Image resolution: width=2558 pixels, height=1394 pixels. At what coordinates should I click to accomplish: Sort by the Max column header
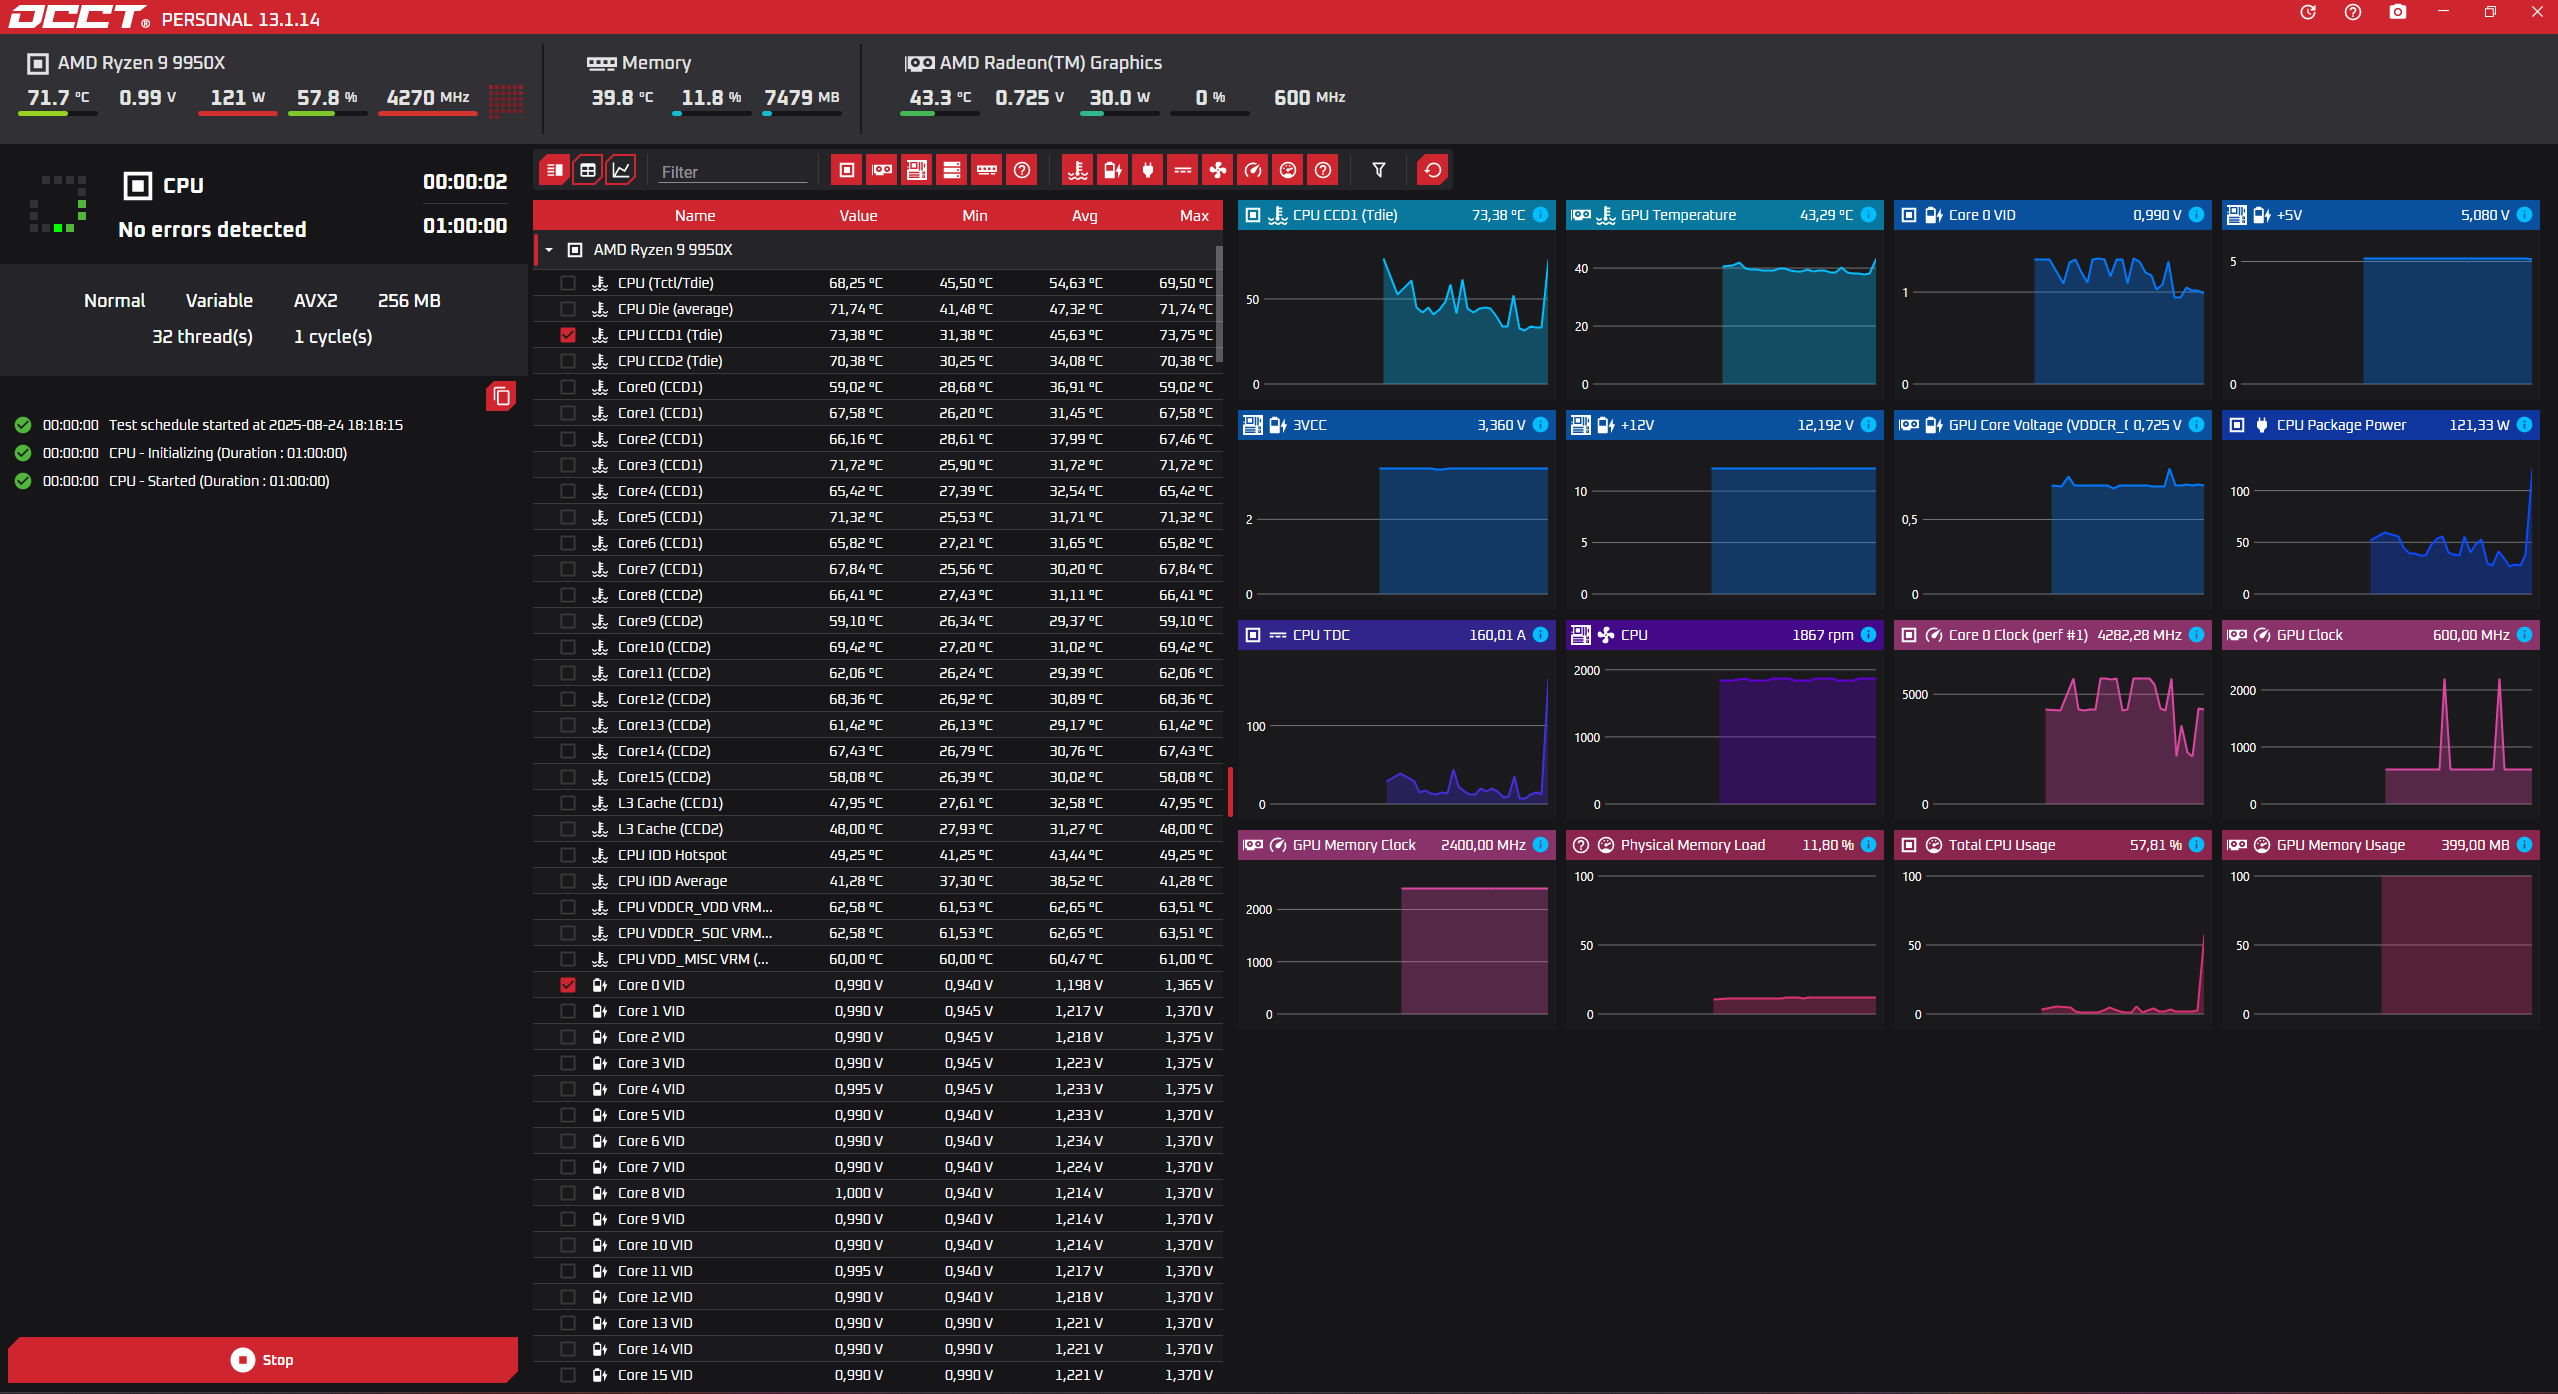tap(1193, 216)
